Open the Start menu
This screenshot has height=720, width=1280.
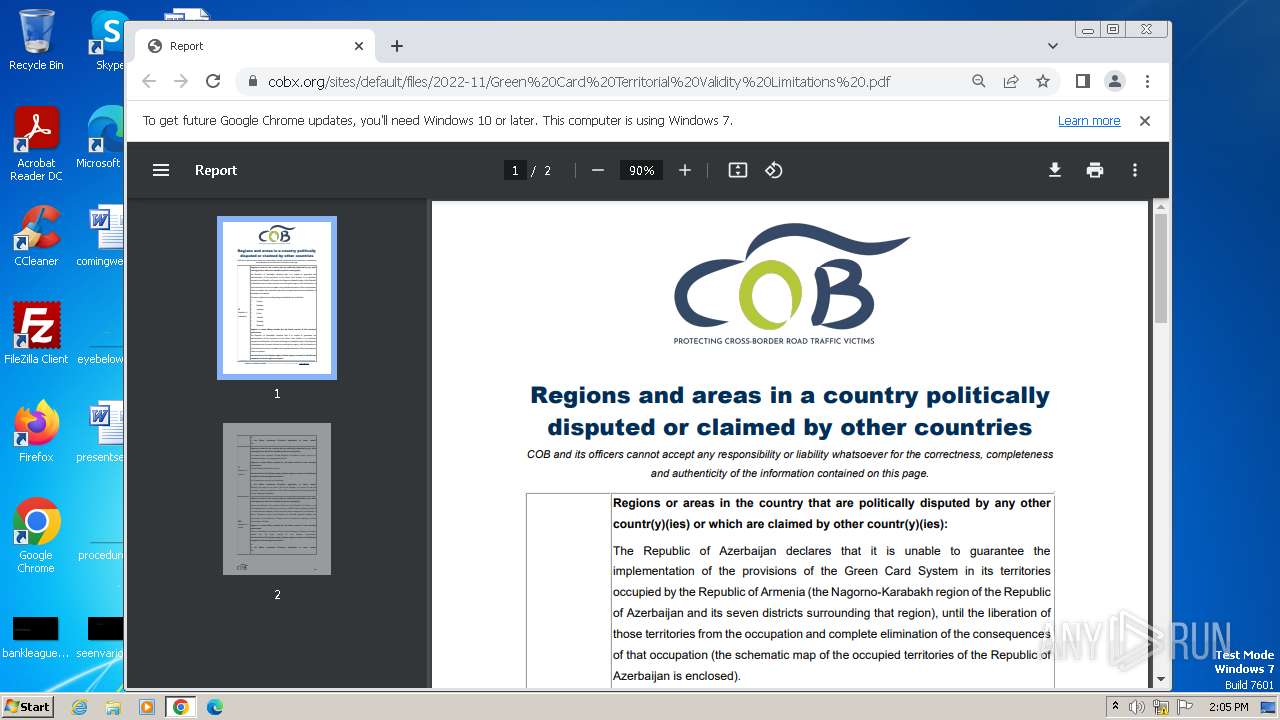pos(27,707)
